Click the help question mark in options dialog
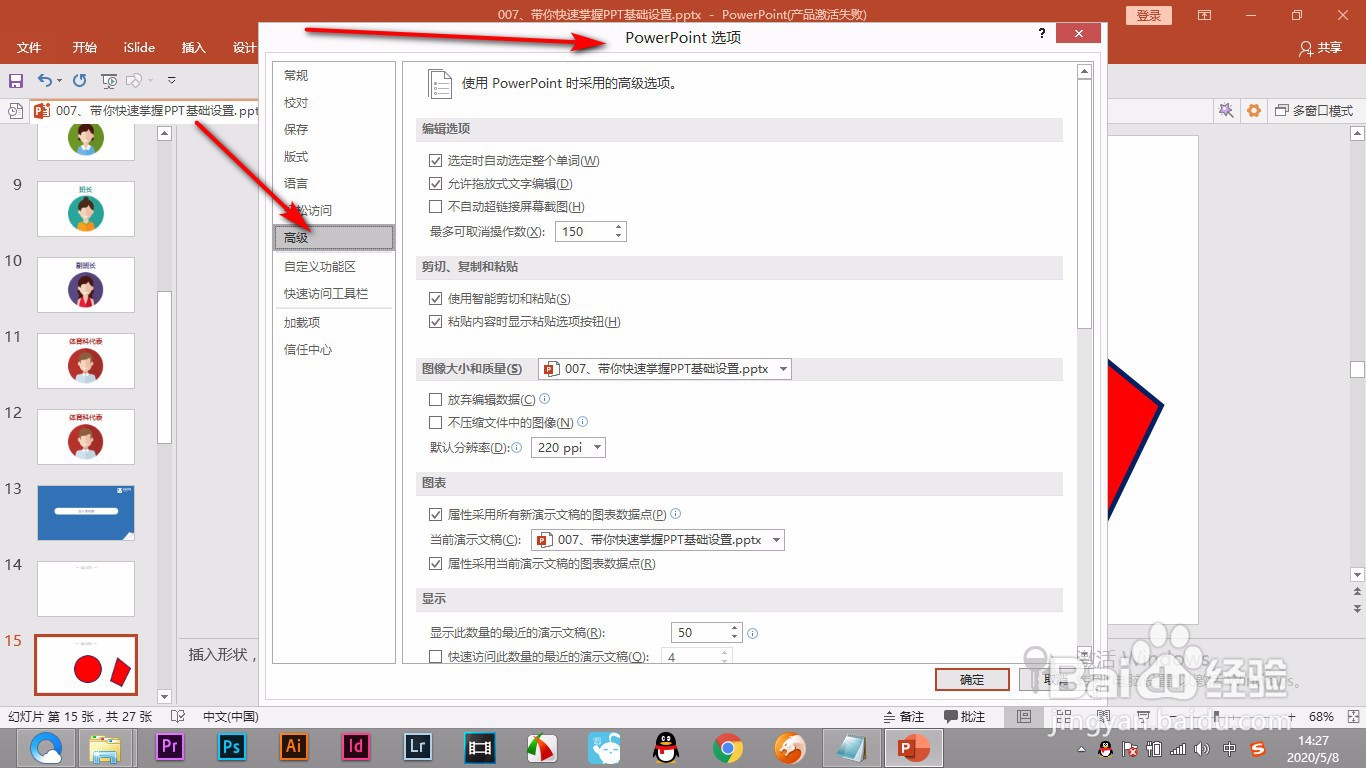 [x=1041, y=33]
